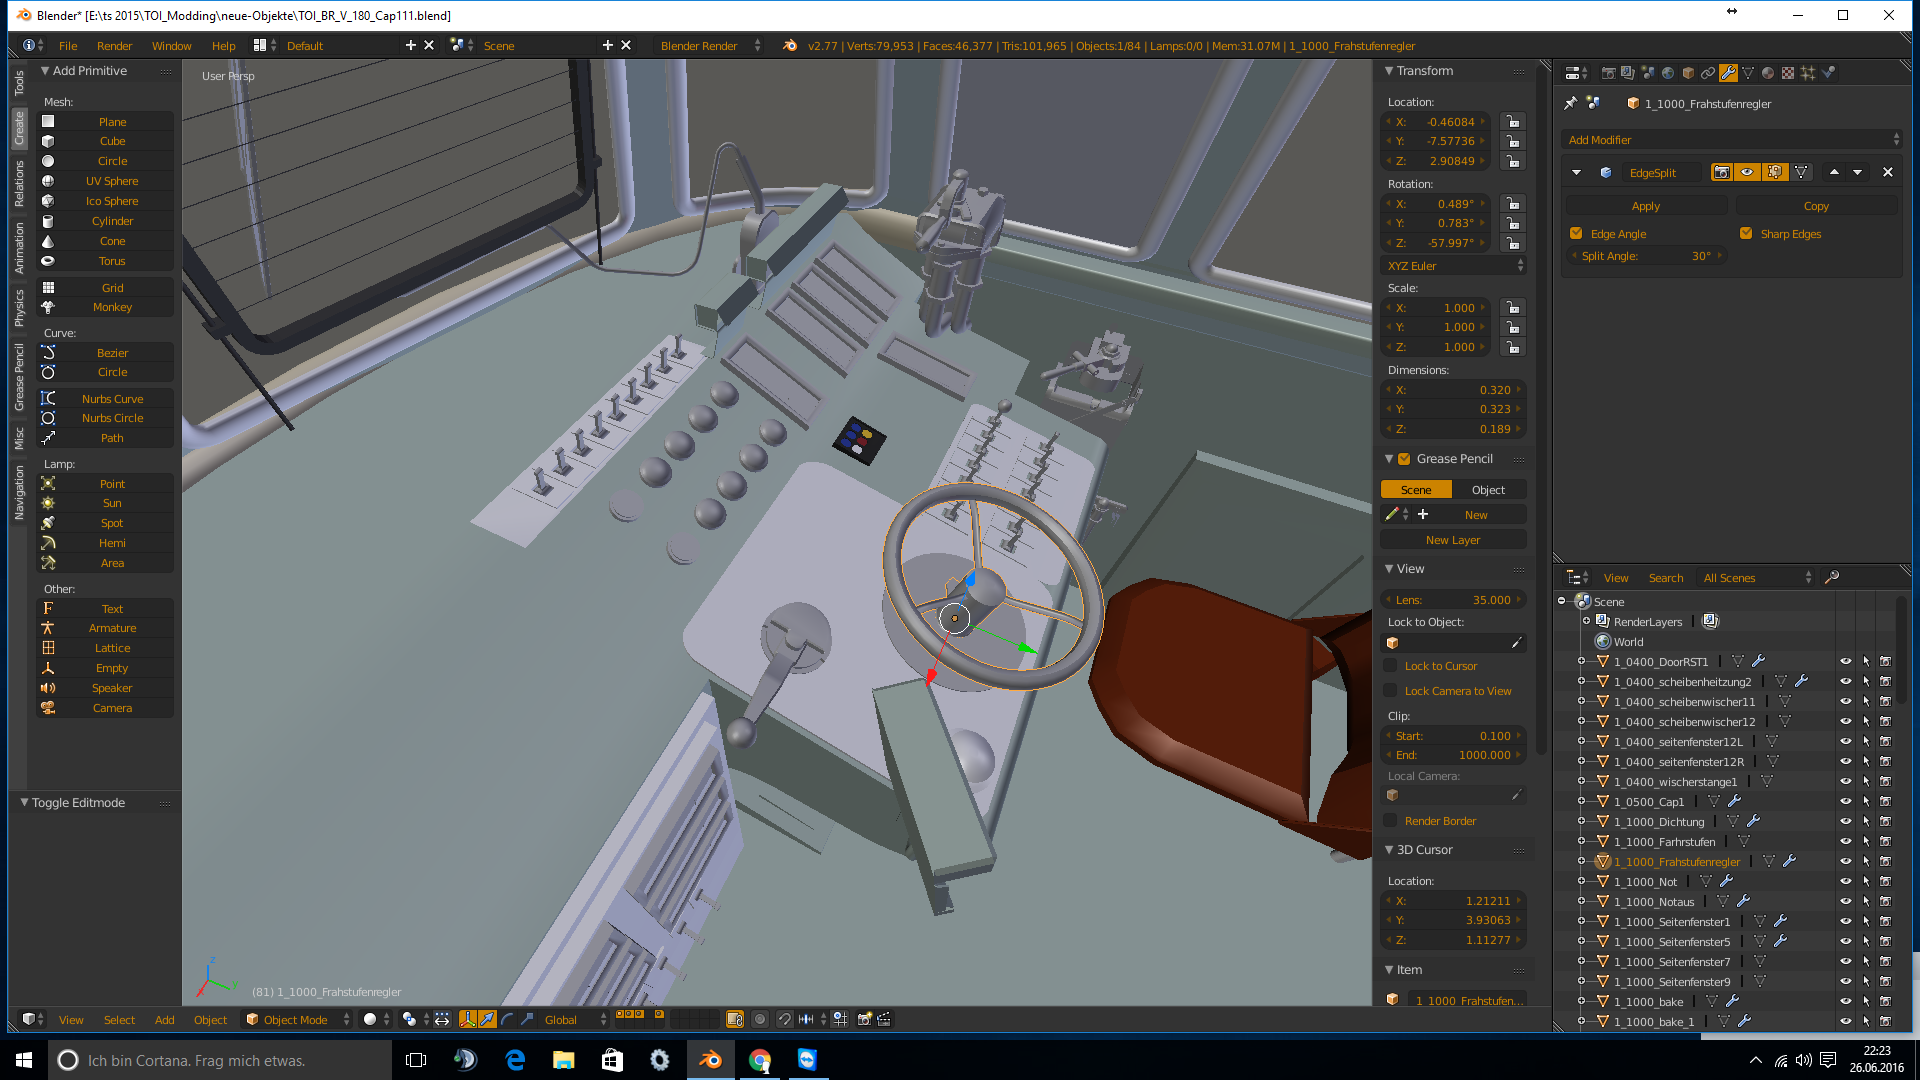Hide 1_0400_DoorRST1 in the outliner
This screenshot has height=1080, width=1920.
click(1845, 661)
